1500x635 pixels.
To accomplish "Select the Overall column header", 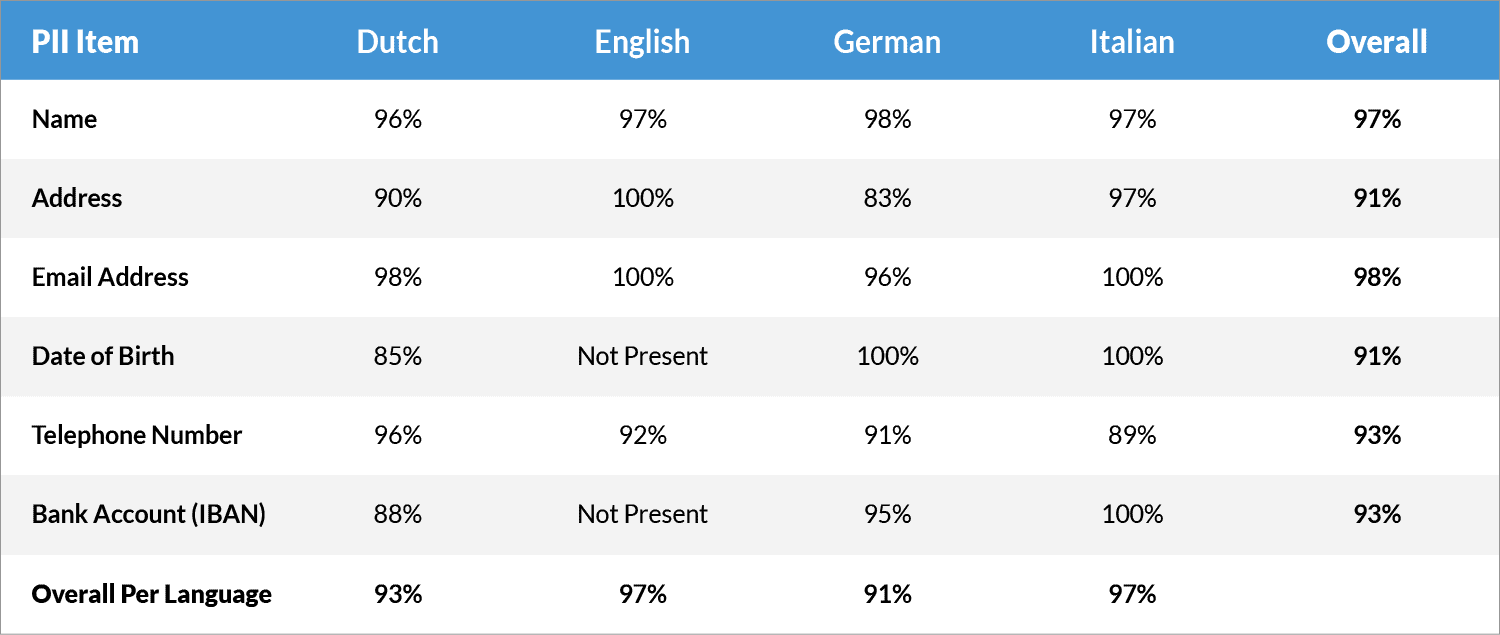I will point(1377,42).
